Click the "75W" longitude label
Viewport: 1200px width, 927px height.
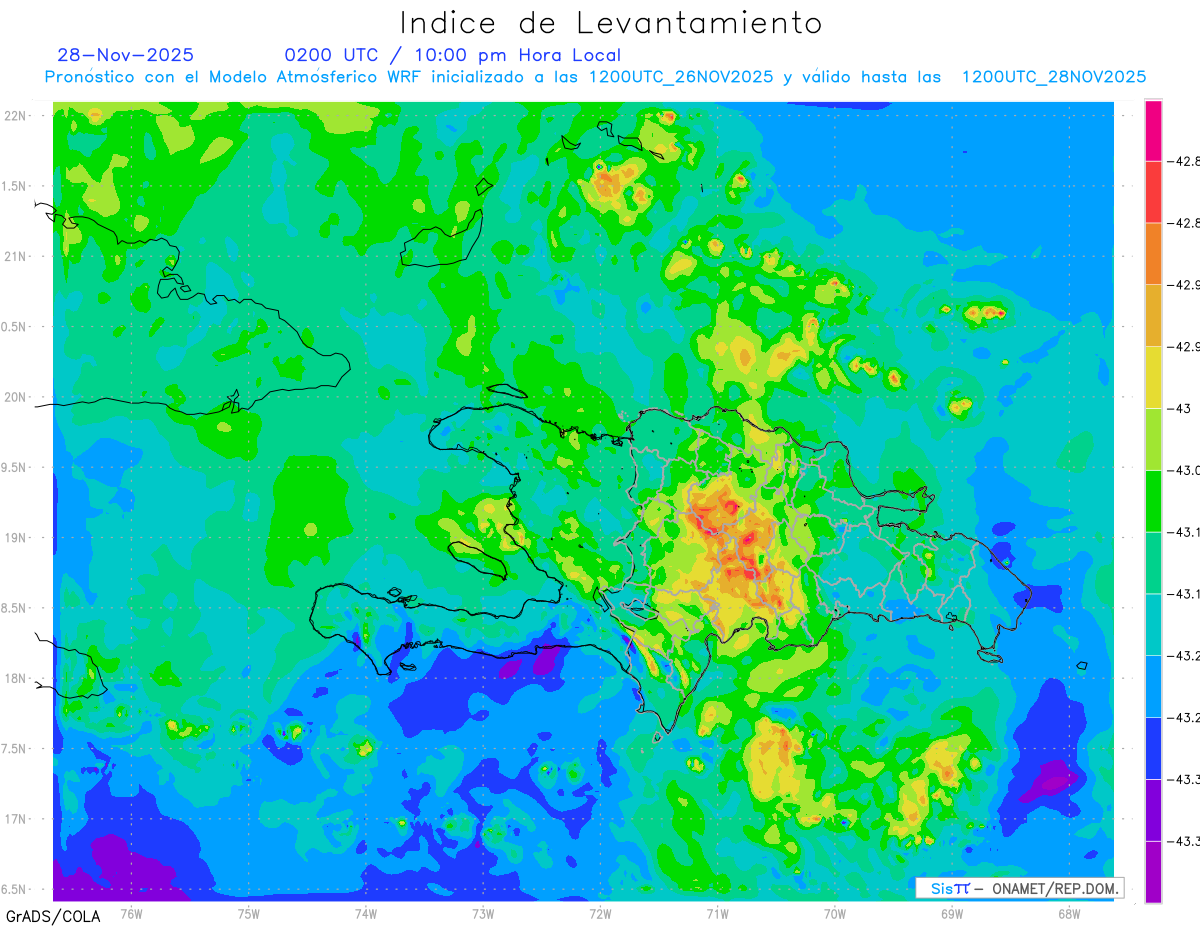[x=249, y=913]
